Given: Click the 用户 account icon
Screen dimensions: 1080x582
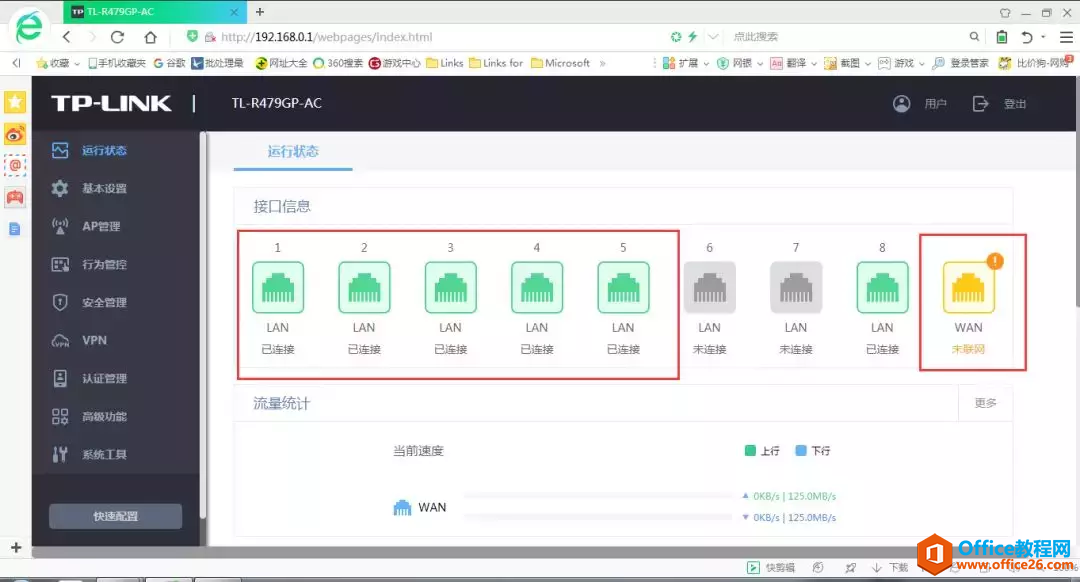Looking at the screenshot, I should (x=902, y=103).
